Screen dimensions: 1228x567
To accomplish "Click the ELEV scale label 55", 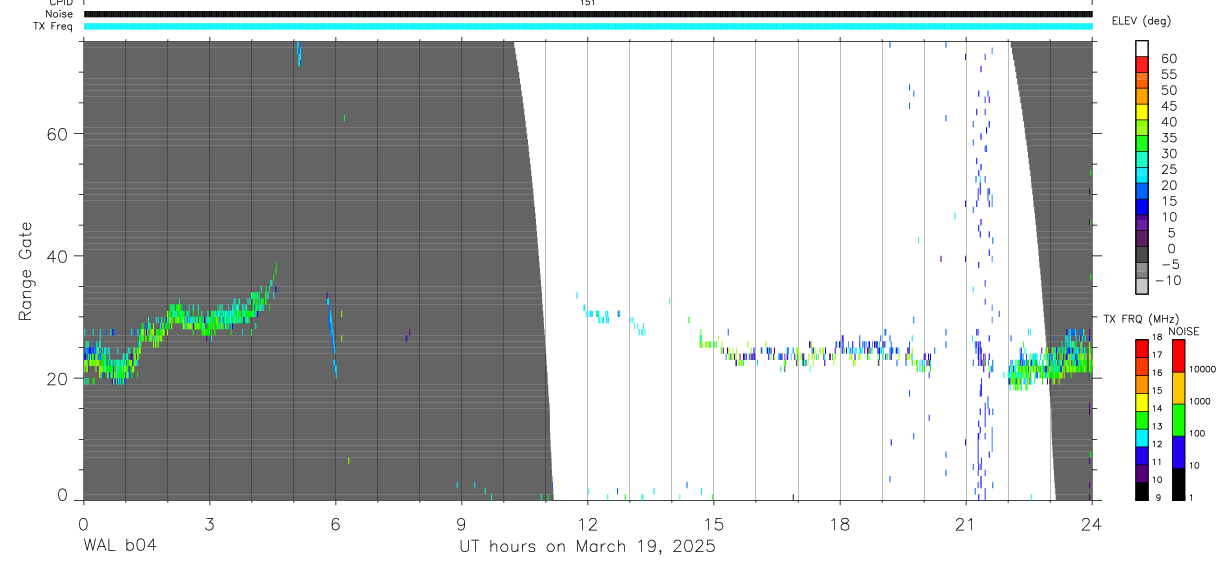I will (1168, 74).
